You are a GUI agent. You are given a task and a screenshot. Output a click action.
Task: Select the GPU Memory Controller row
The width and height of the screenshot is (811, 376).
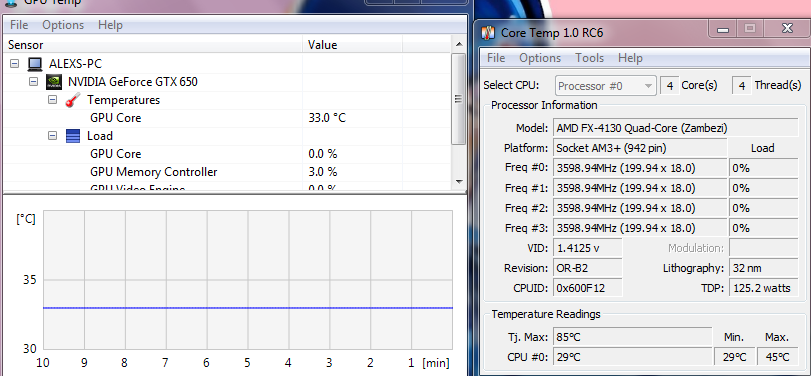coord(228,172)
